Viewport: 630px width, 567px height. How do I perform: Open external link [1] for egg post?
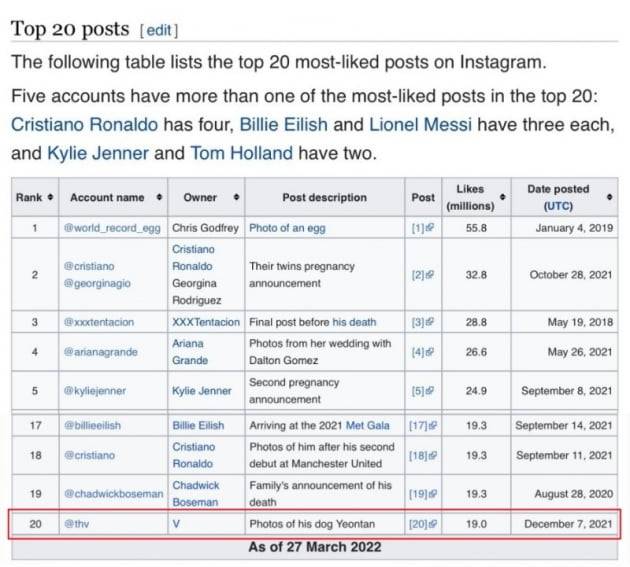(423, 228)
